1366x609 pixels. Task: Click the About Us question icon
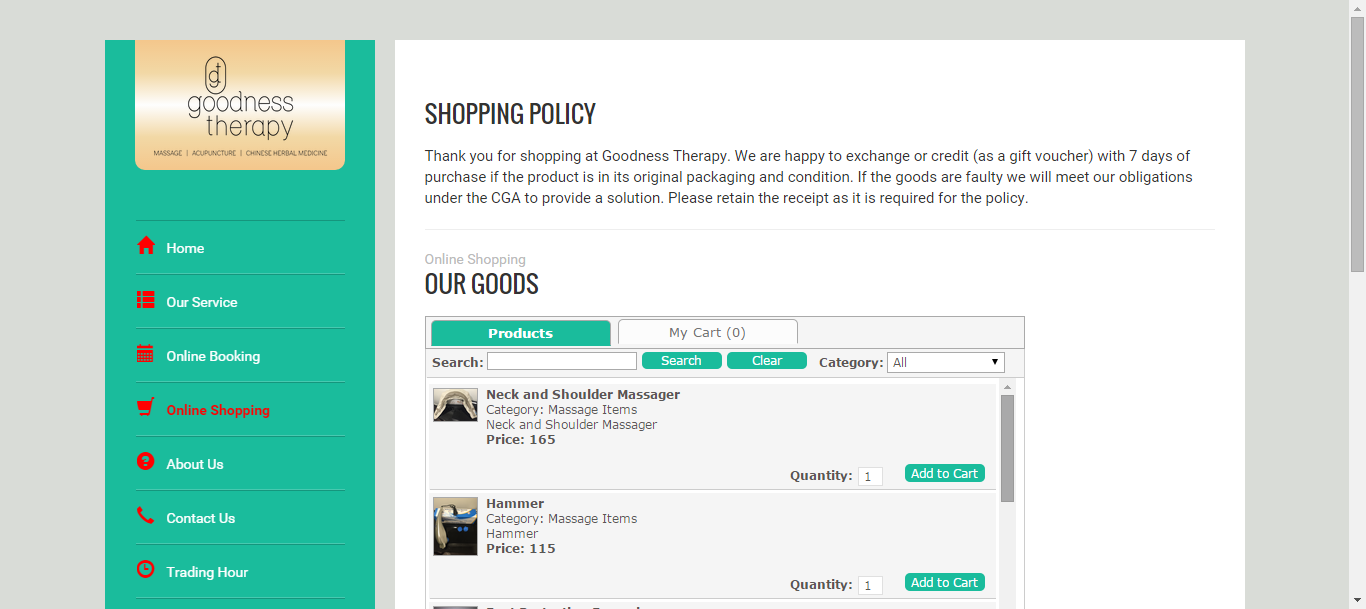click(146, 461)
